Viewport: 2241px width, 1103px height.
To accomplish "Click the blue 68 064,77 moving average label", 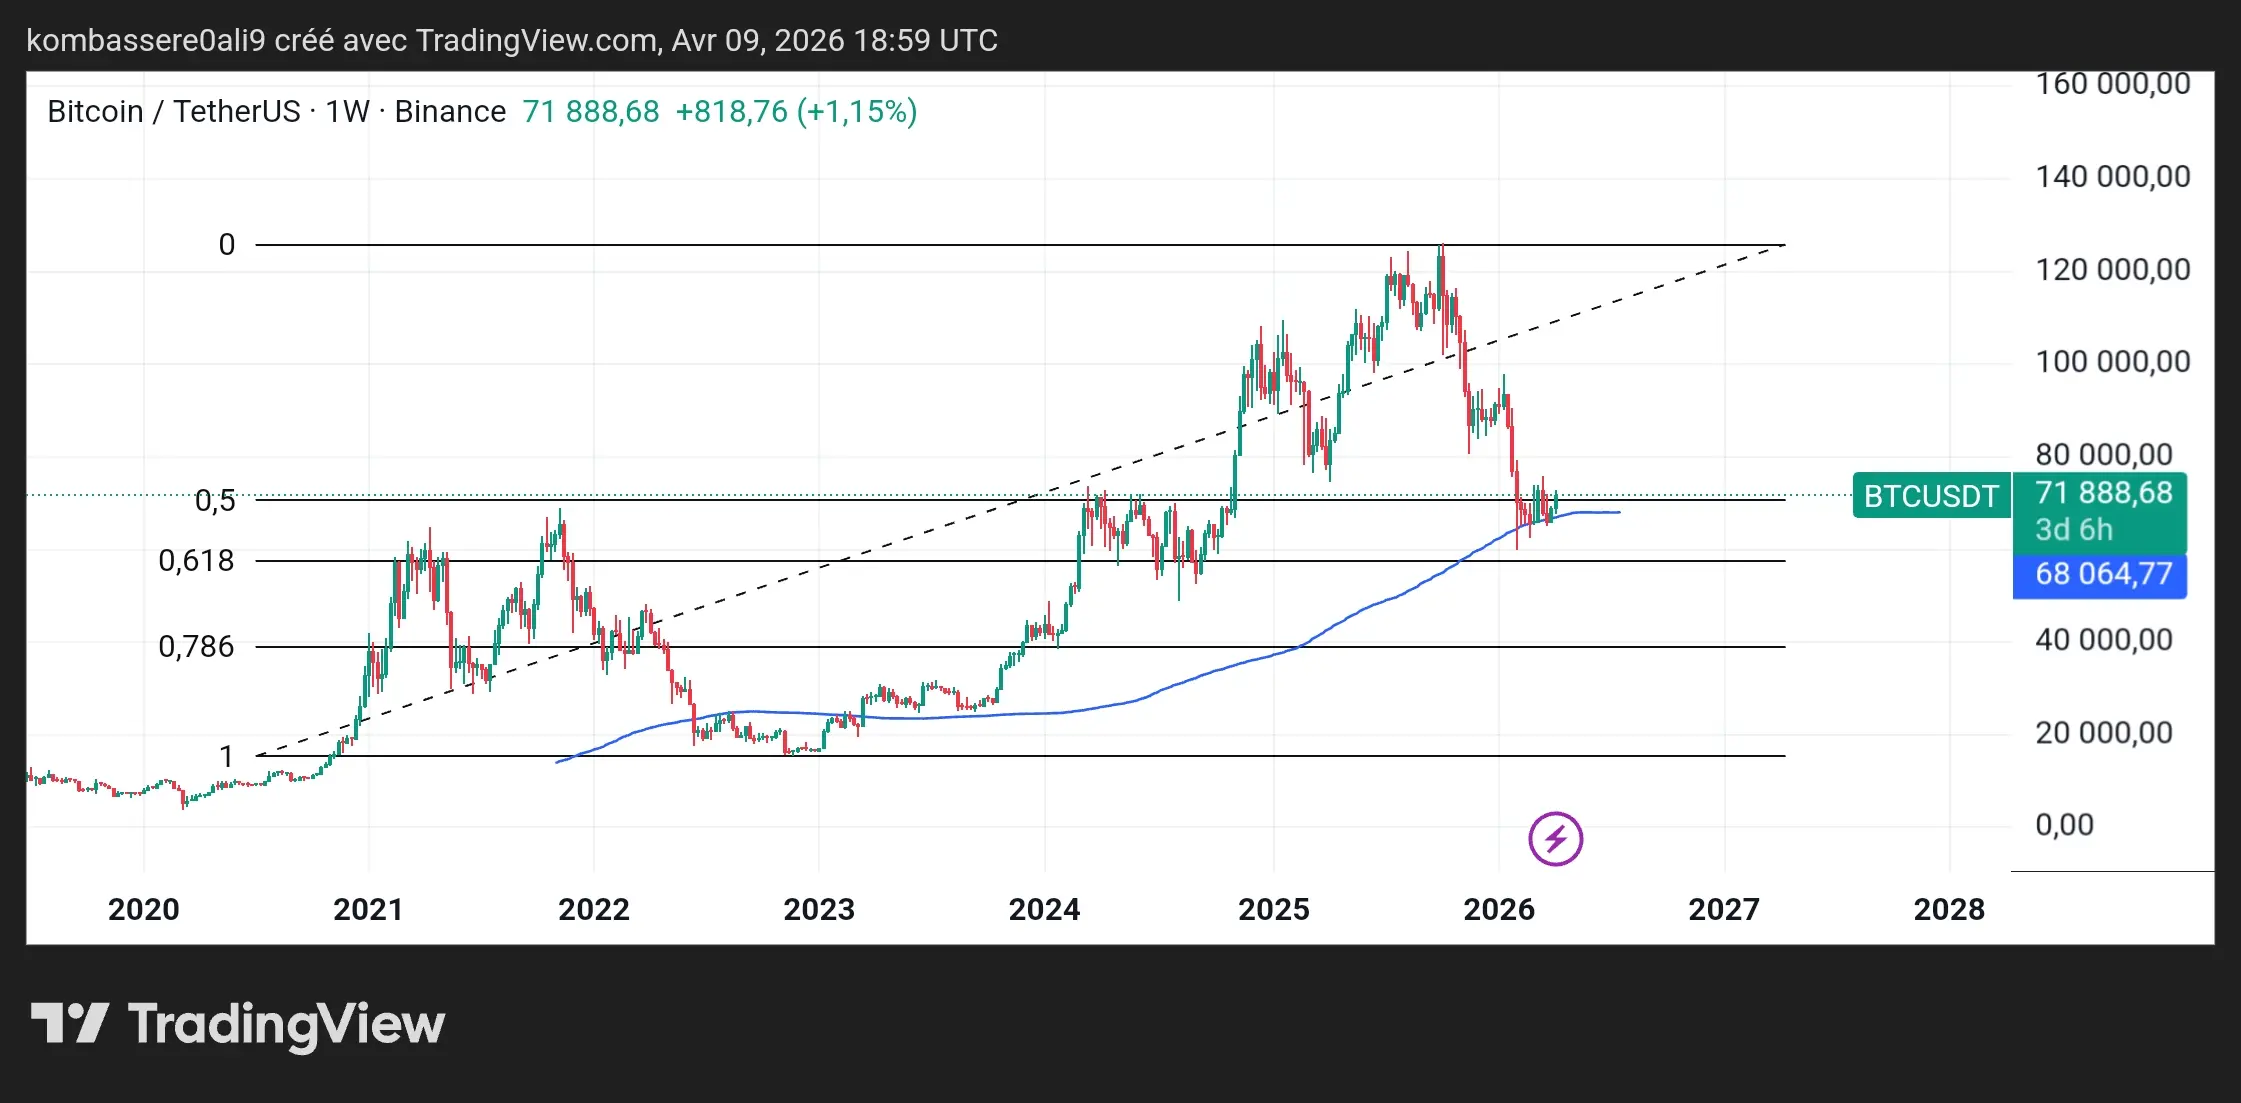I will 2103,574.
